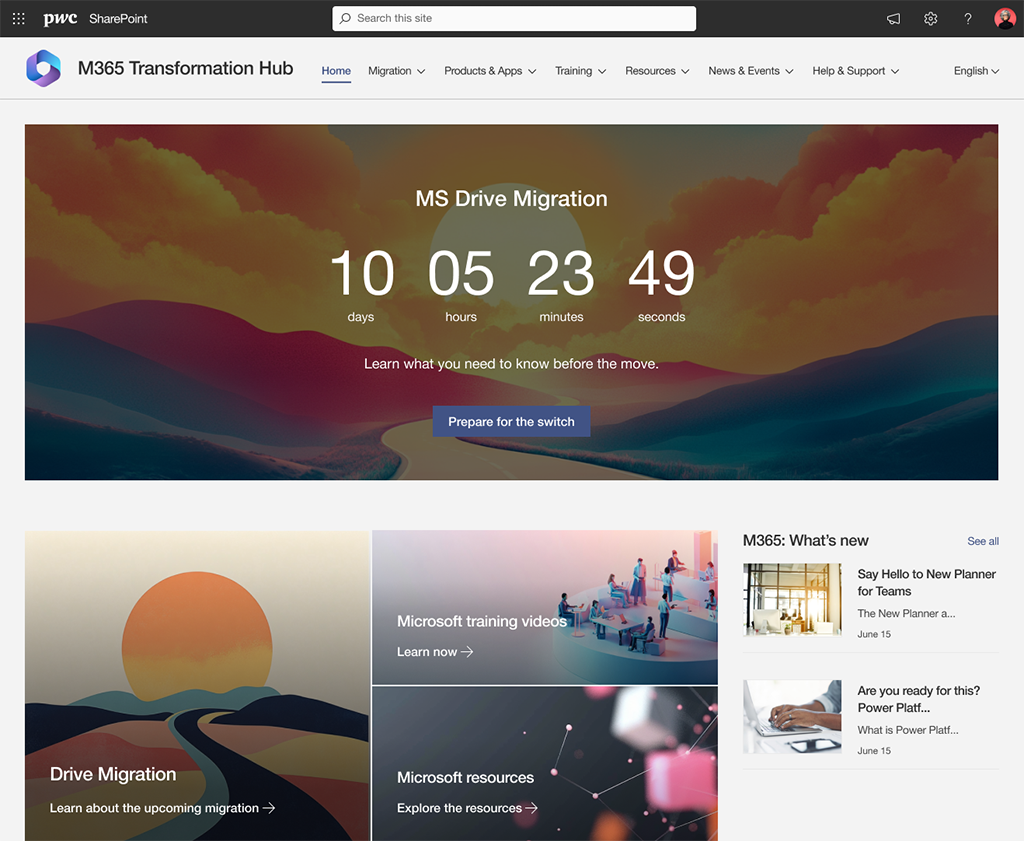
Task: Open the SharePoint settings gear
Action: click(x=930, y=18)
